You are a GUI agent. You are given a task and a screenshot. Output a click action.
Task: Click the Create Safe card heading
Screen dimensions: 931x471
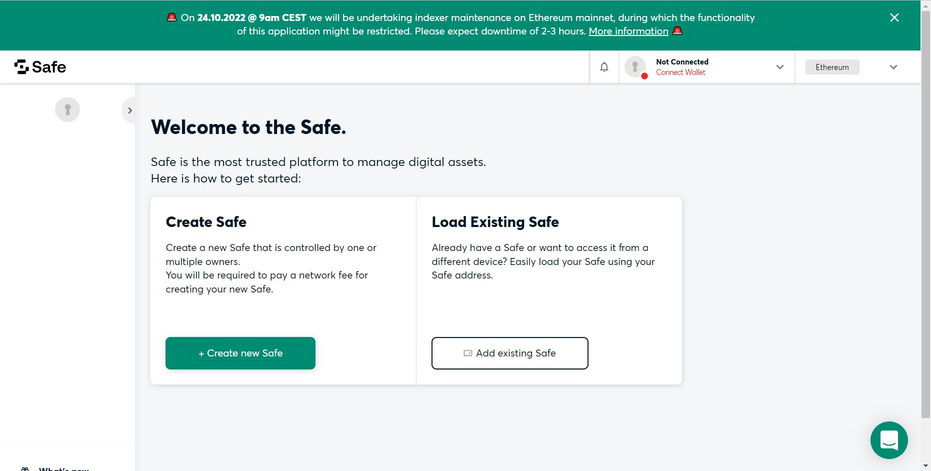click(x=206, y=222)
